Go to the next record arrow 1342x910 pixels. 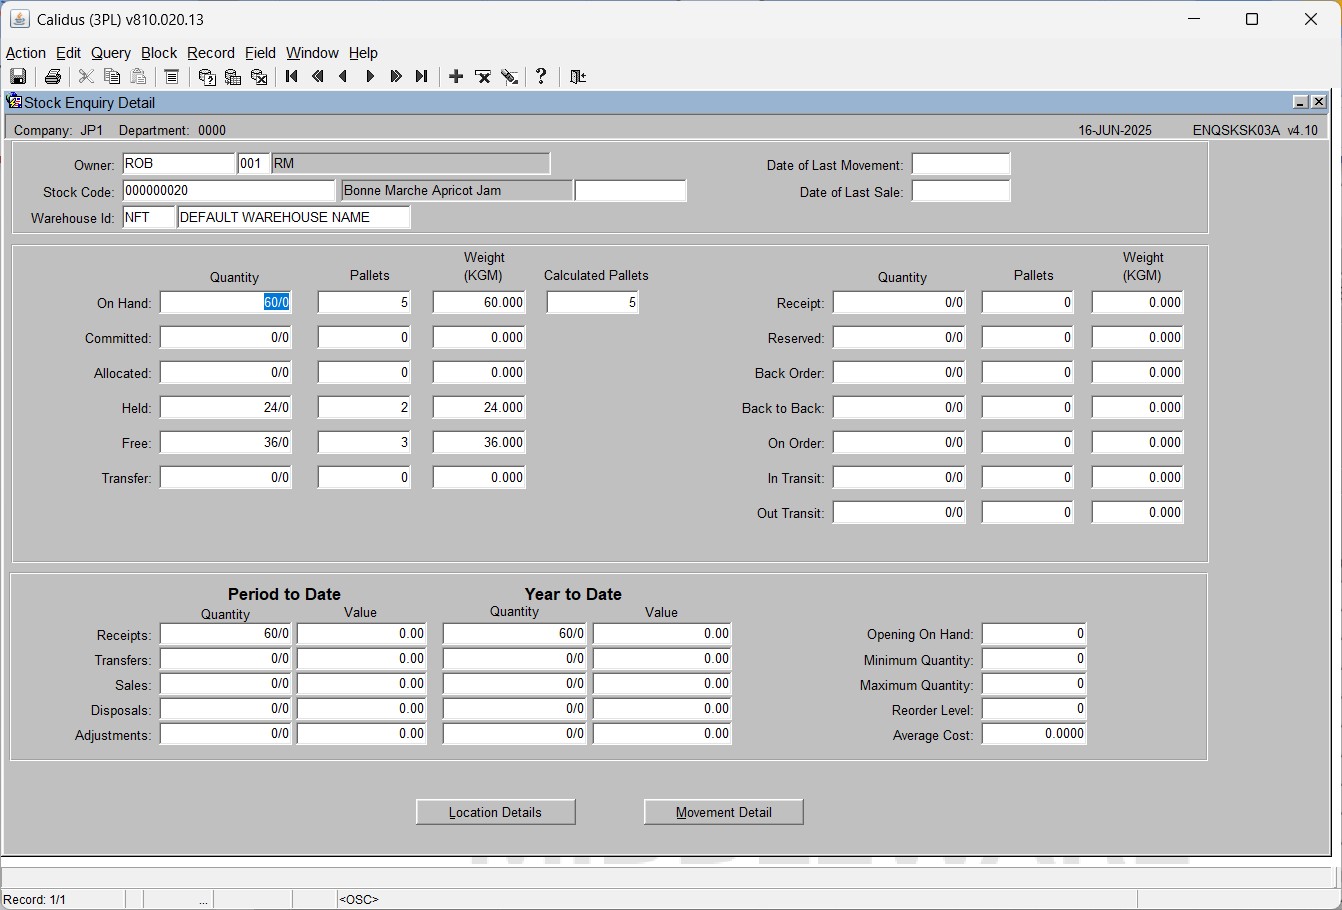(x=370, y=77)
